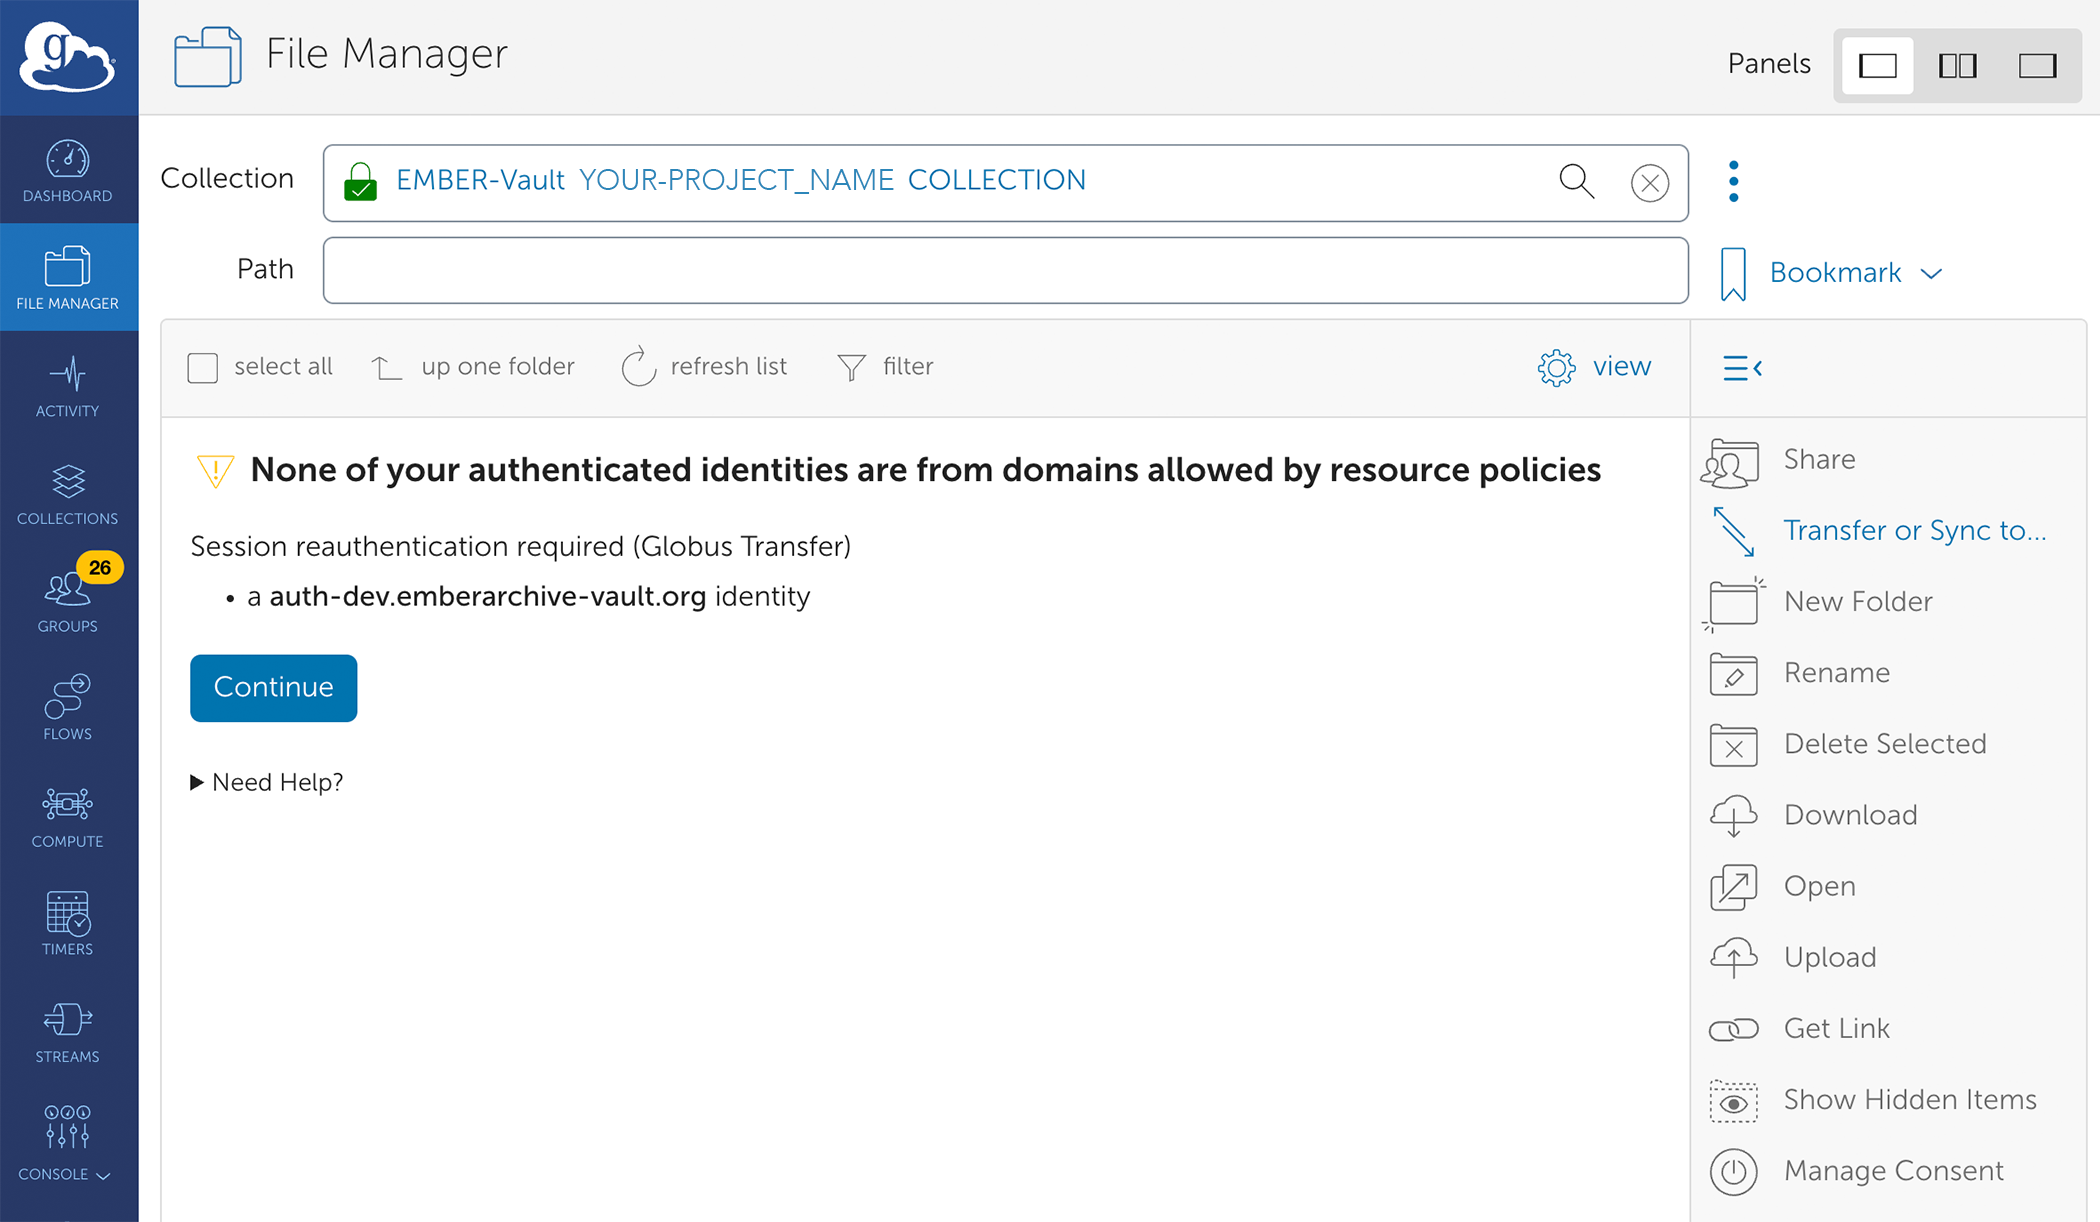Refresh the file list
Viewport: 2100px width, 1222px height.
tap(704, 367)
